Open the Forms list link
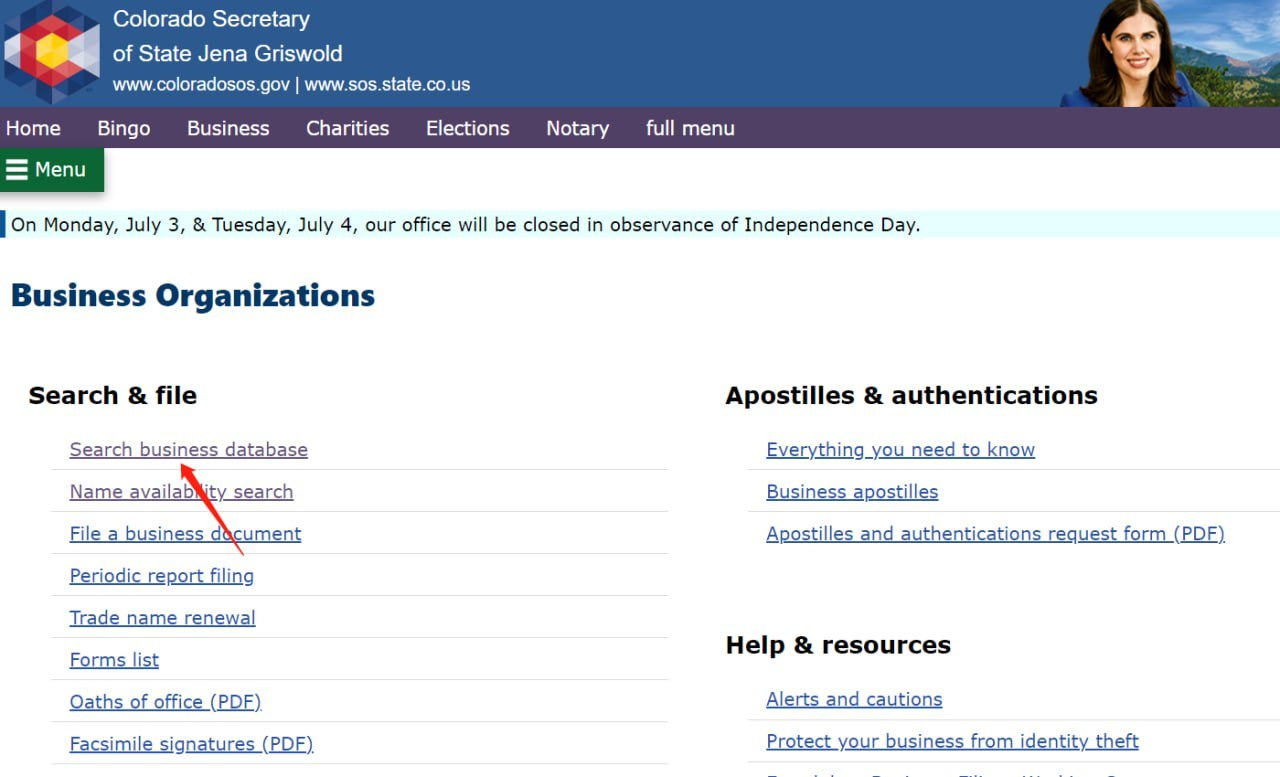Image resolution: width=1280 pixels, height=777 pixels. [x=114, y=659]
